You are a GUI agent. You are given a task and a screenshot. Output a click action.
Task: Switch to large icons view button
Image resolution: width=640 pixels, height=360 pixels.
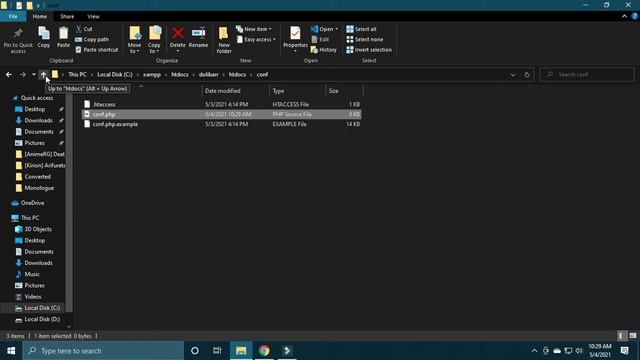[x=633, y=336]
